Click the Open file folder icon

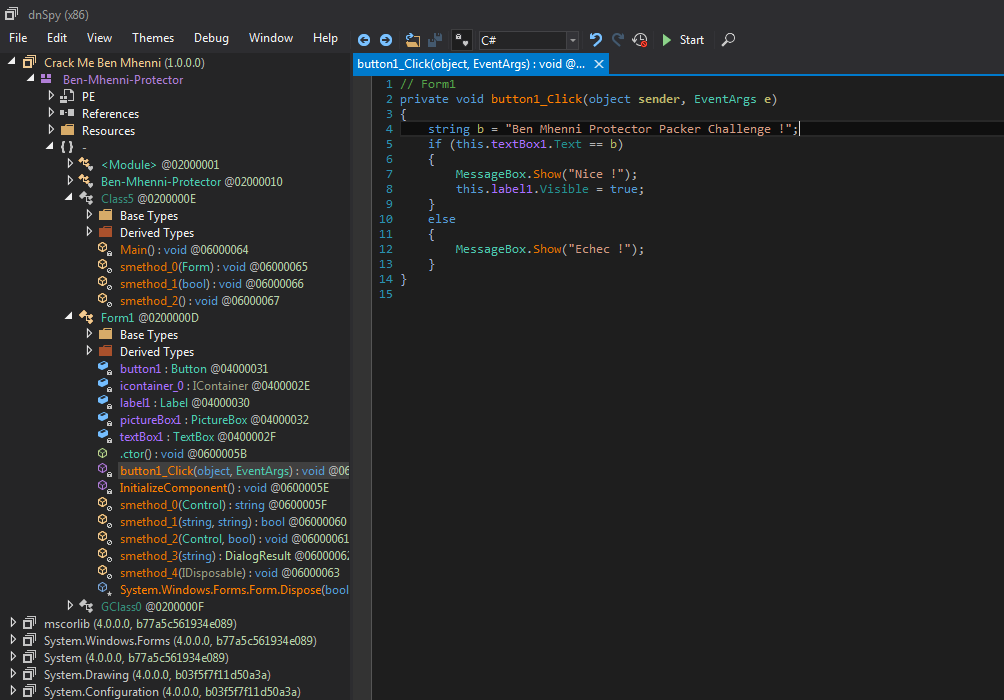point(413,40)
